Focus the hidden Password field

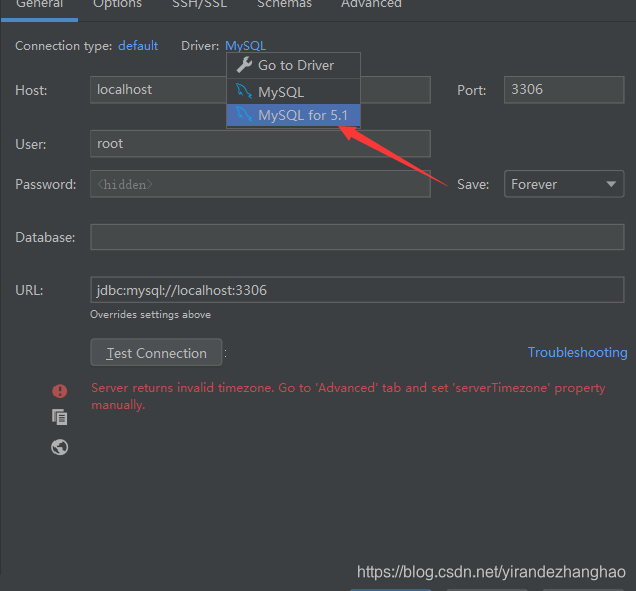coord(260,184)
